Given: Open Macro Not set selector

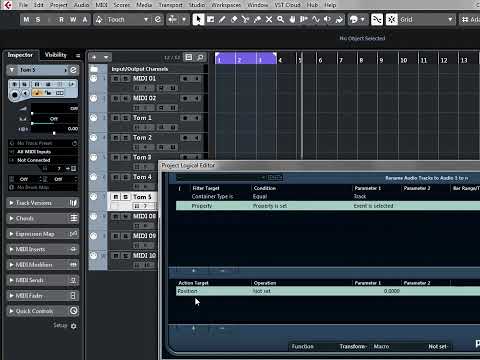Looking at the screenshot, I should click(437, 347).
